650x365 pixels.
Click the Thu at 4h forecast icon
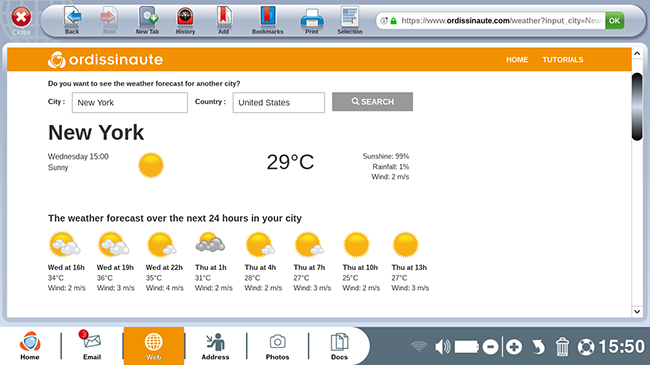coord(260,244)
